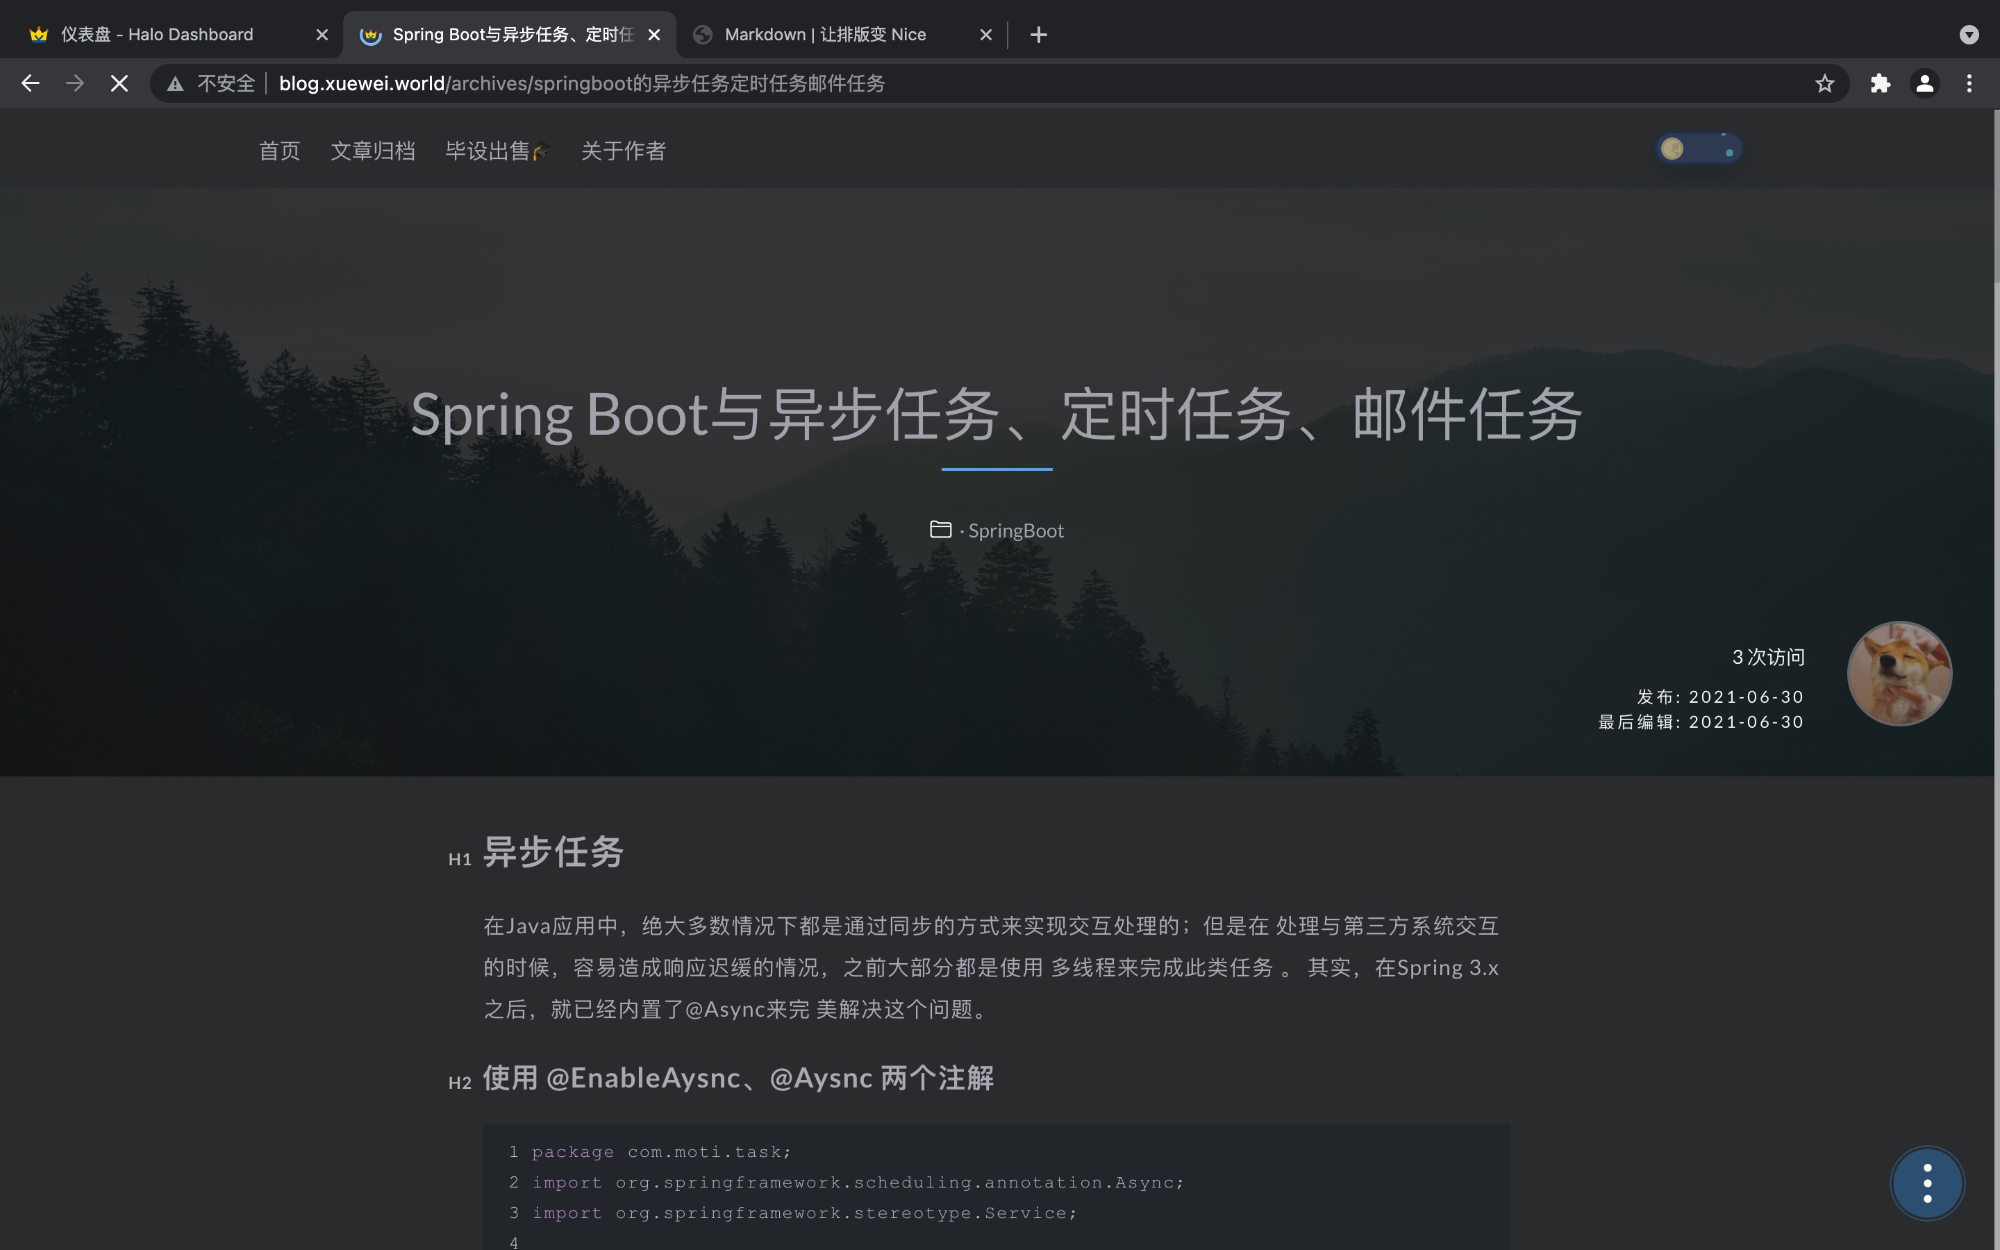Bookmark this page with the star icon
The width and height of the screenshot is (2000, 1250).
(1825, 84)
